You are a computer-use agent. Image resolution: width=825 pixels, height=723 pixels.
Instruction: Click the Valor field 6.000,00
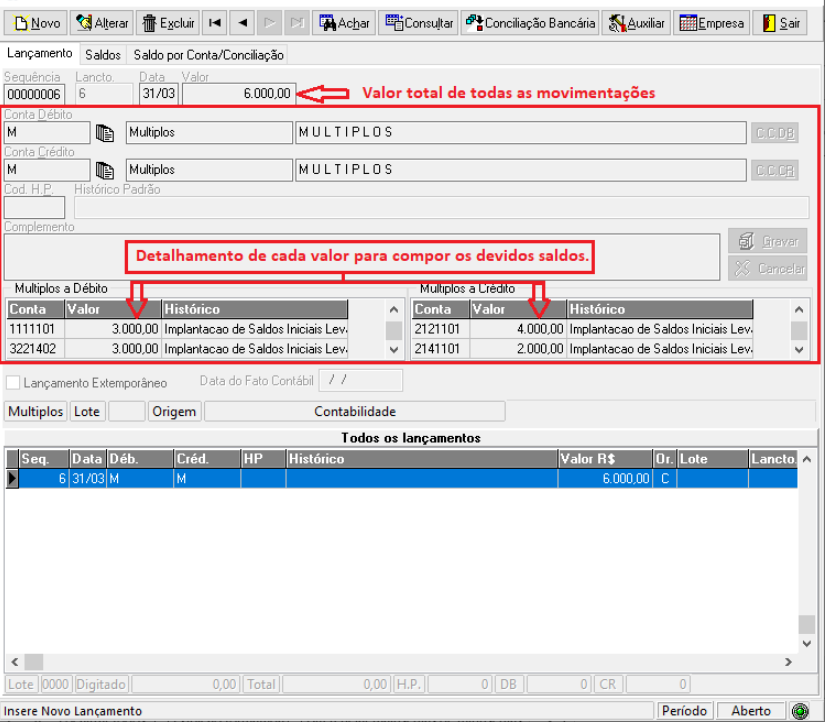tap(239, 94)
